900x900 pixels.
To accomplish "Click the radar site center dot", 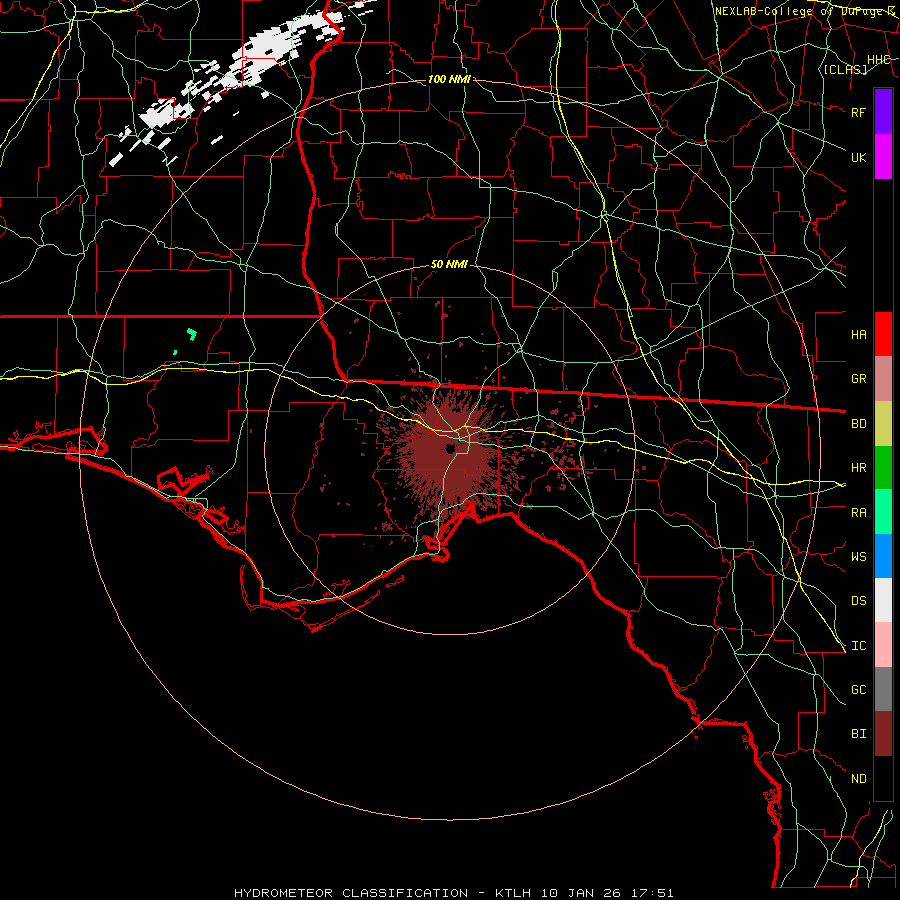I will (451, 448).
